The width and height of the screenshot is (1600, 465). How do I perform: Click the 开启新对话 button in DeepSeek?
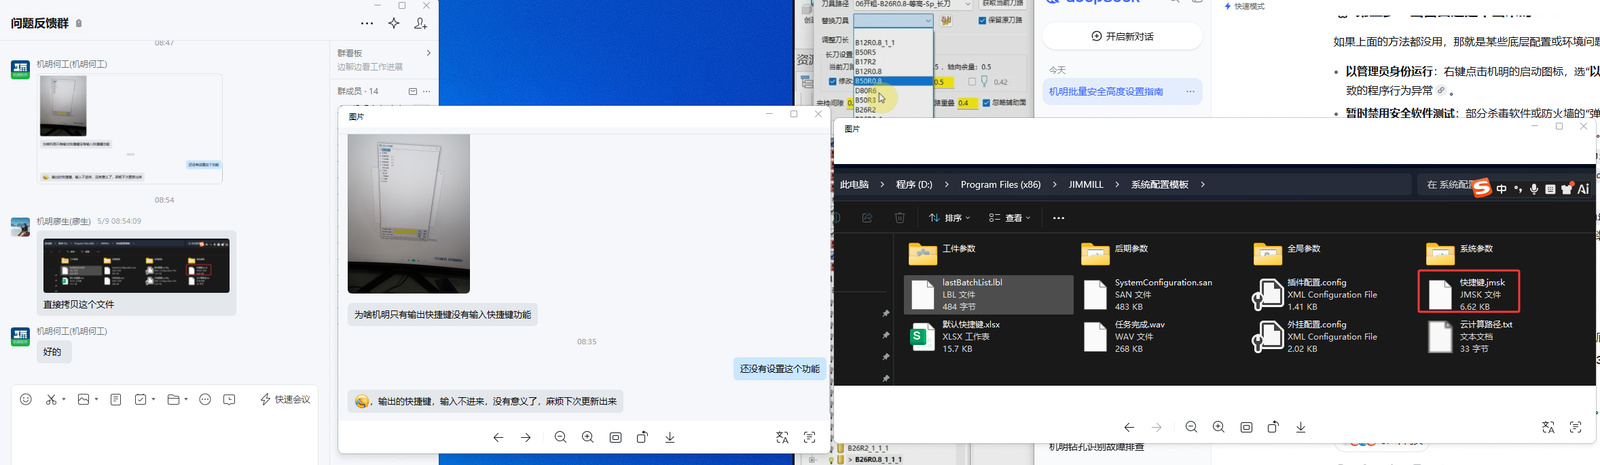tap(1122, 36)
